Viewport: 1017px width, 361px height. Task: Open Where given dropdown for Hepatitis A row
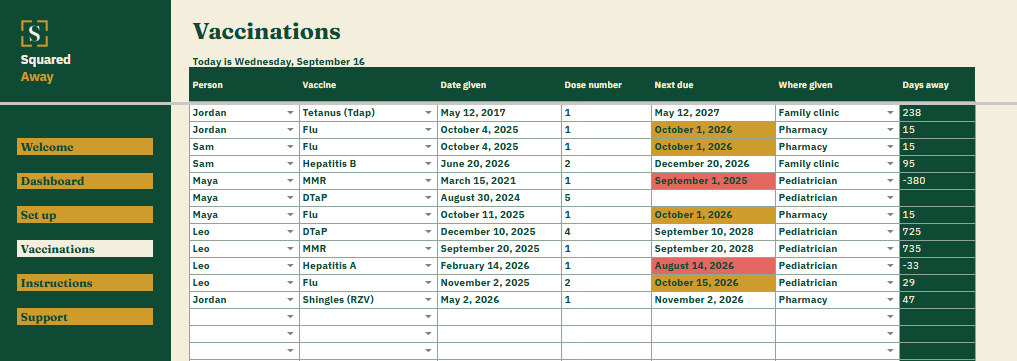[x=891, y=266]
